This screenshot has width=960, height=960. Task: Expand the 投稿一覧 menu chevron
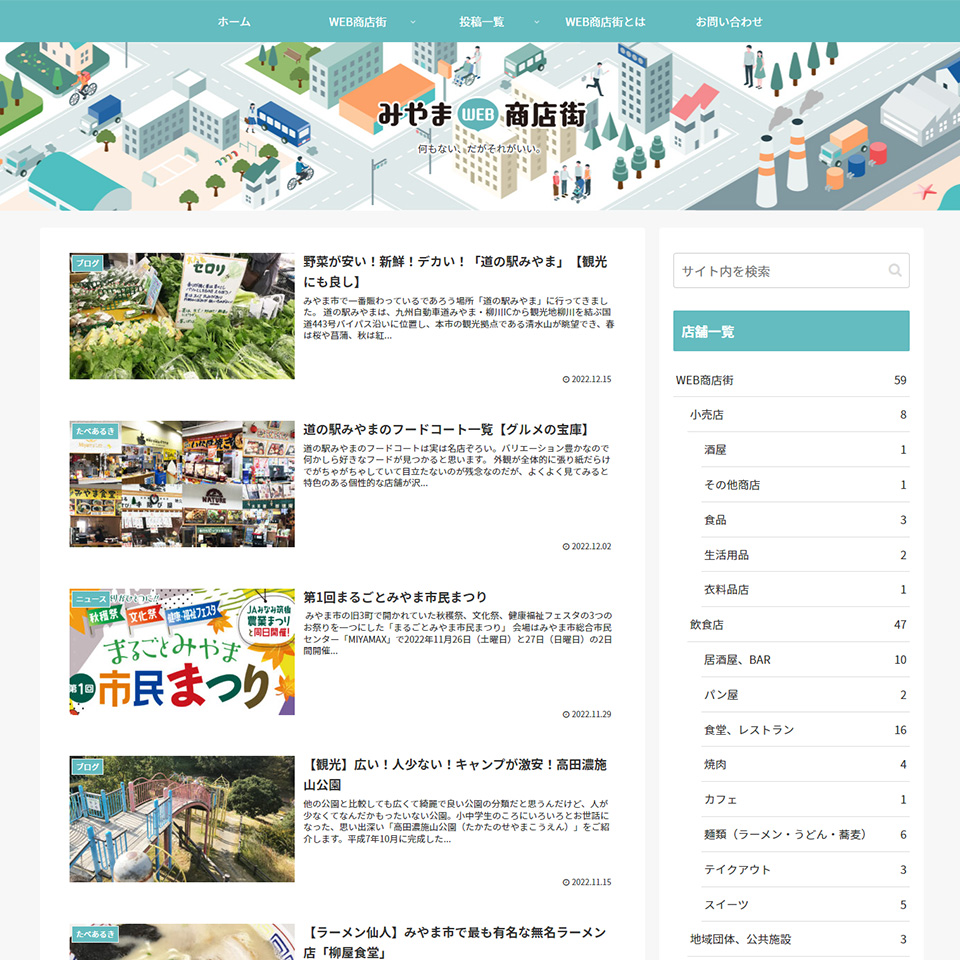click(536, 22)
